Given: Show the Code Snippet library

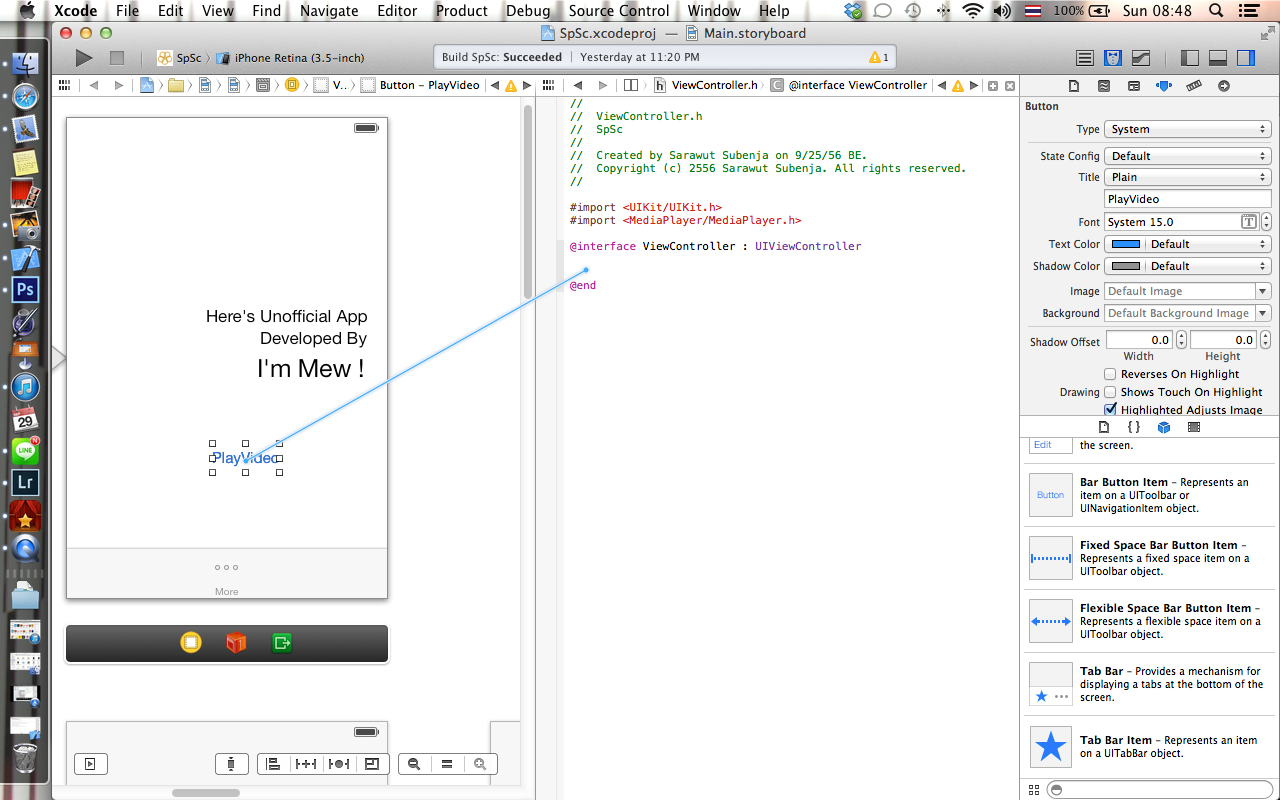Looking at the screenshot, I should tap(1134, 427).
